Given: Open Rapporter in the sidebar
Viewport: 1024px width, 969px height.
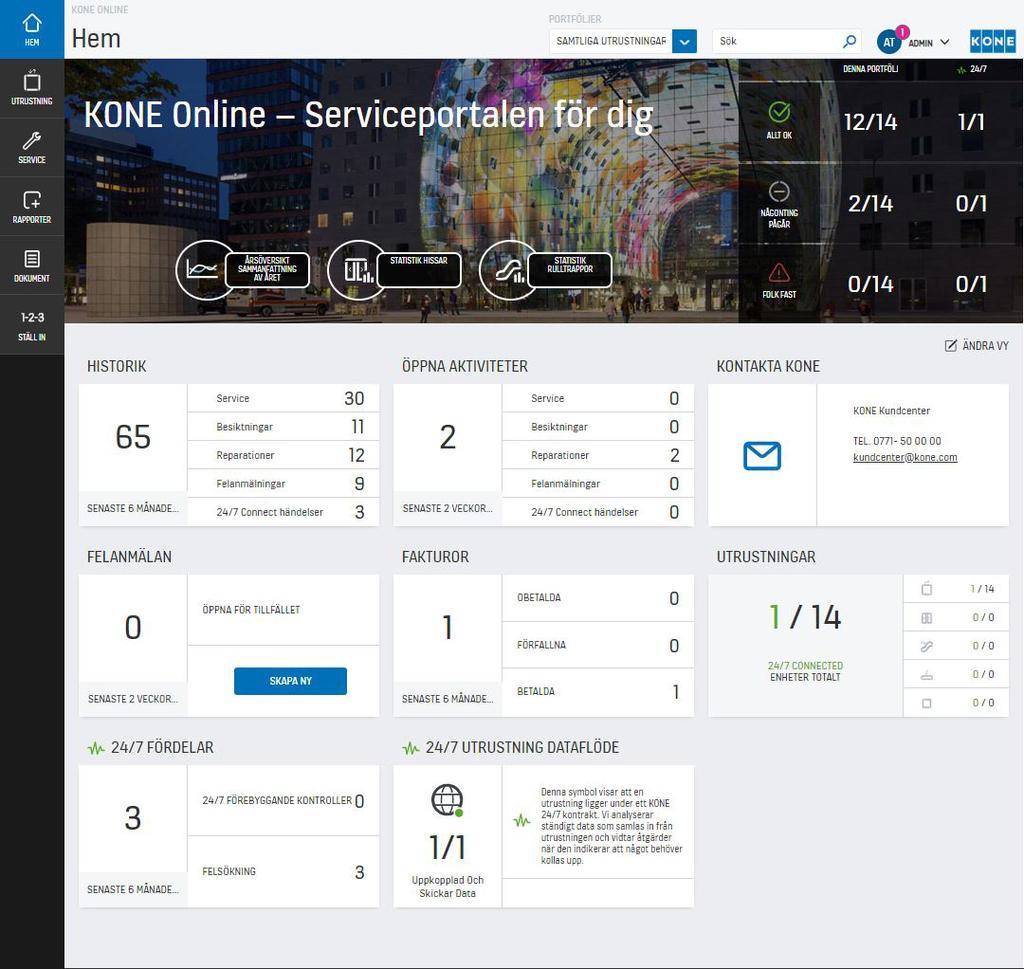Looking at the screenshot, I should click(32, 206).
